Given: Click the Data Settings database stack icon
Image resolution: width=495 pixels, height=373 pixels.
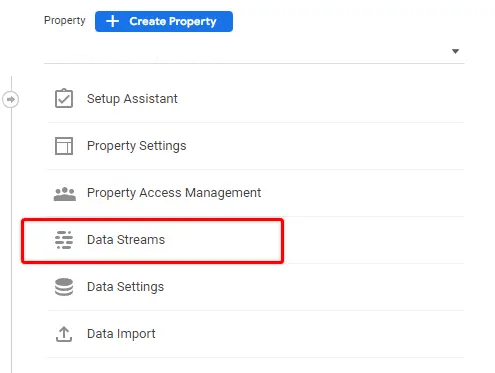Looking at the screenshot, I should coord(64,287).
